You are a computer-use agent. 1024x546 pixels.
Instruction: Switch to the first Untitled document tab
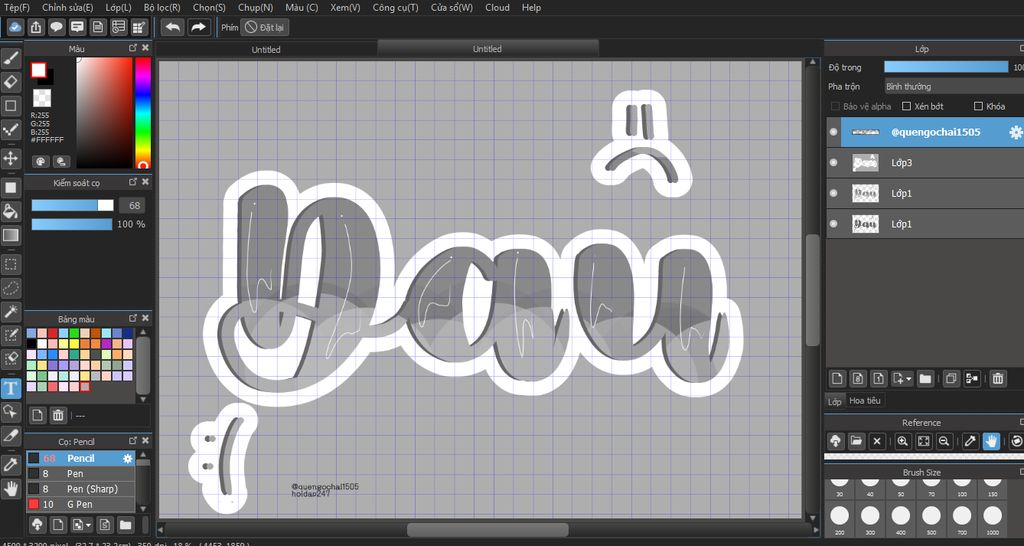point(266,50)
